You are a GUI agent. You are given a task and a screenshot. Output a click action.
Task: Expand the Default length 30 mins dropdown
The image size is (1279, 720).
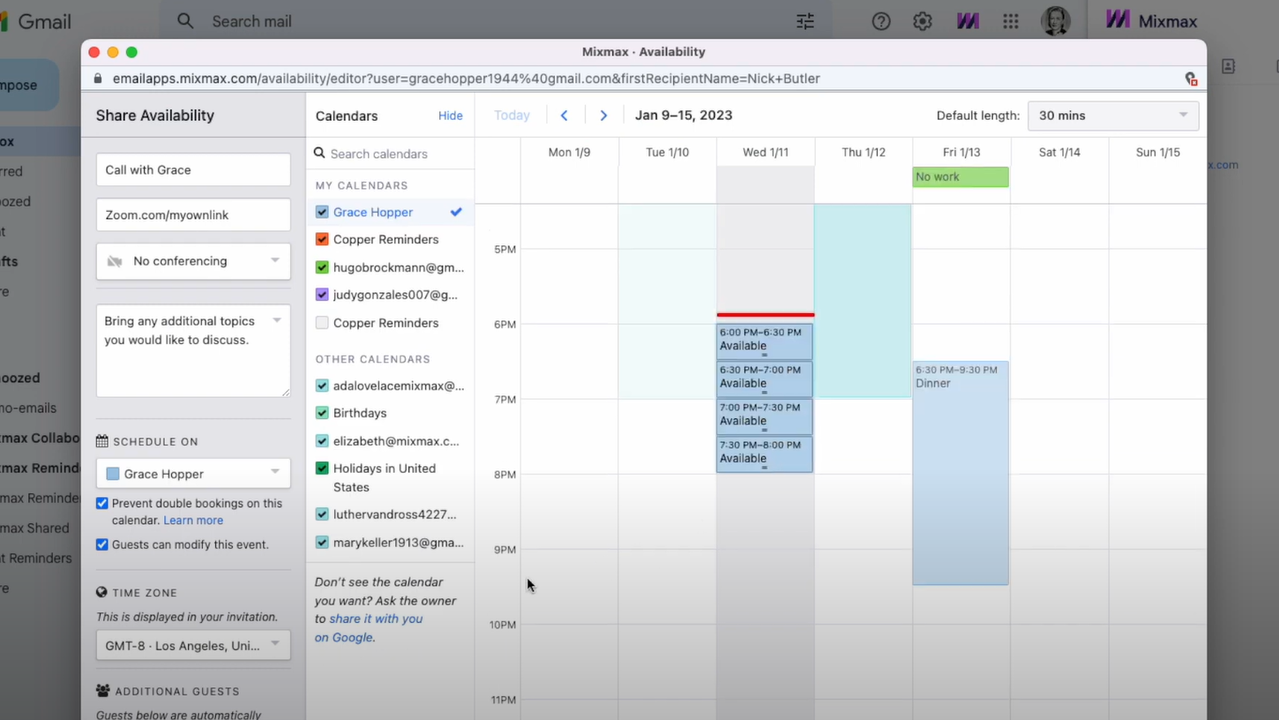tap(1113, 116)
